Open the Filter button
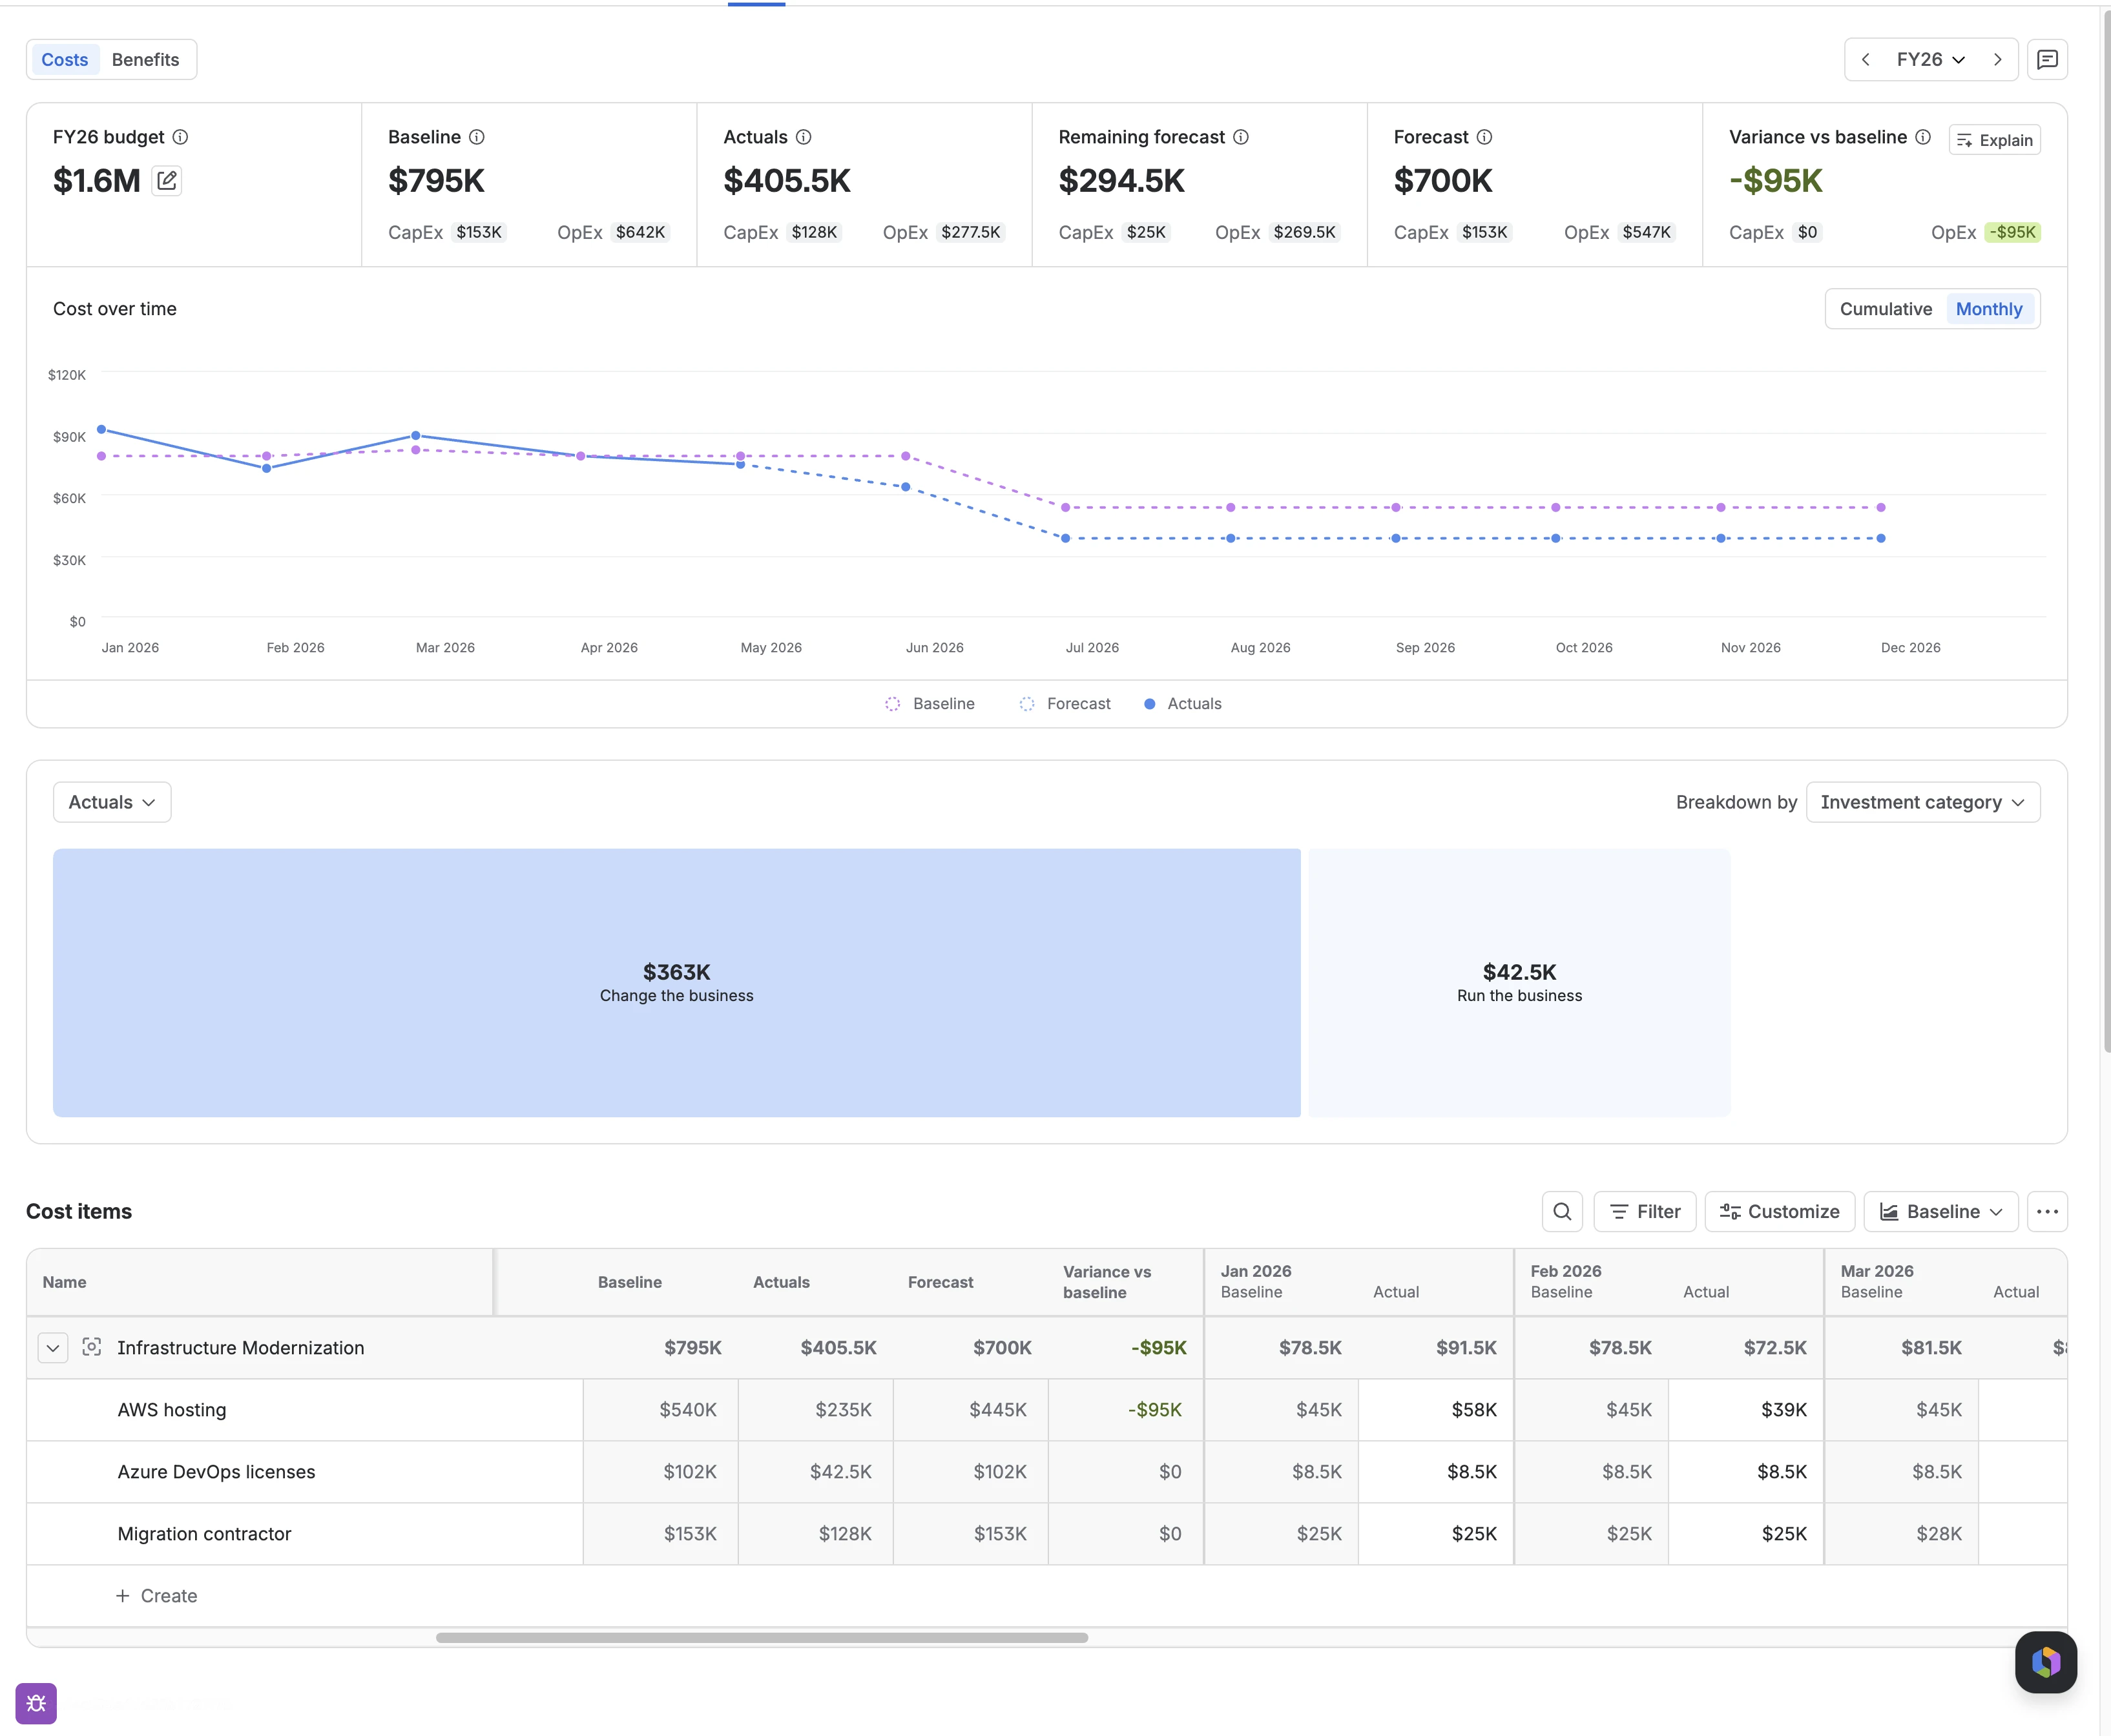The image size is (2111, 1736). (x=1644, y=1211)
